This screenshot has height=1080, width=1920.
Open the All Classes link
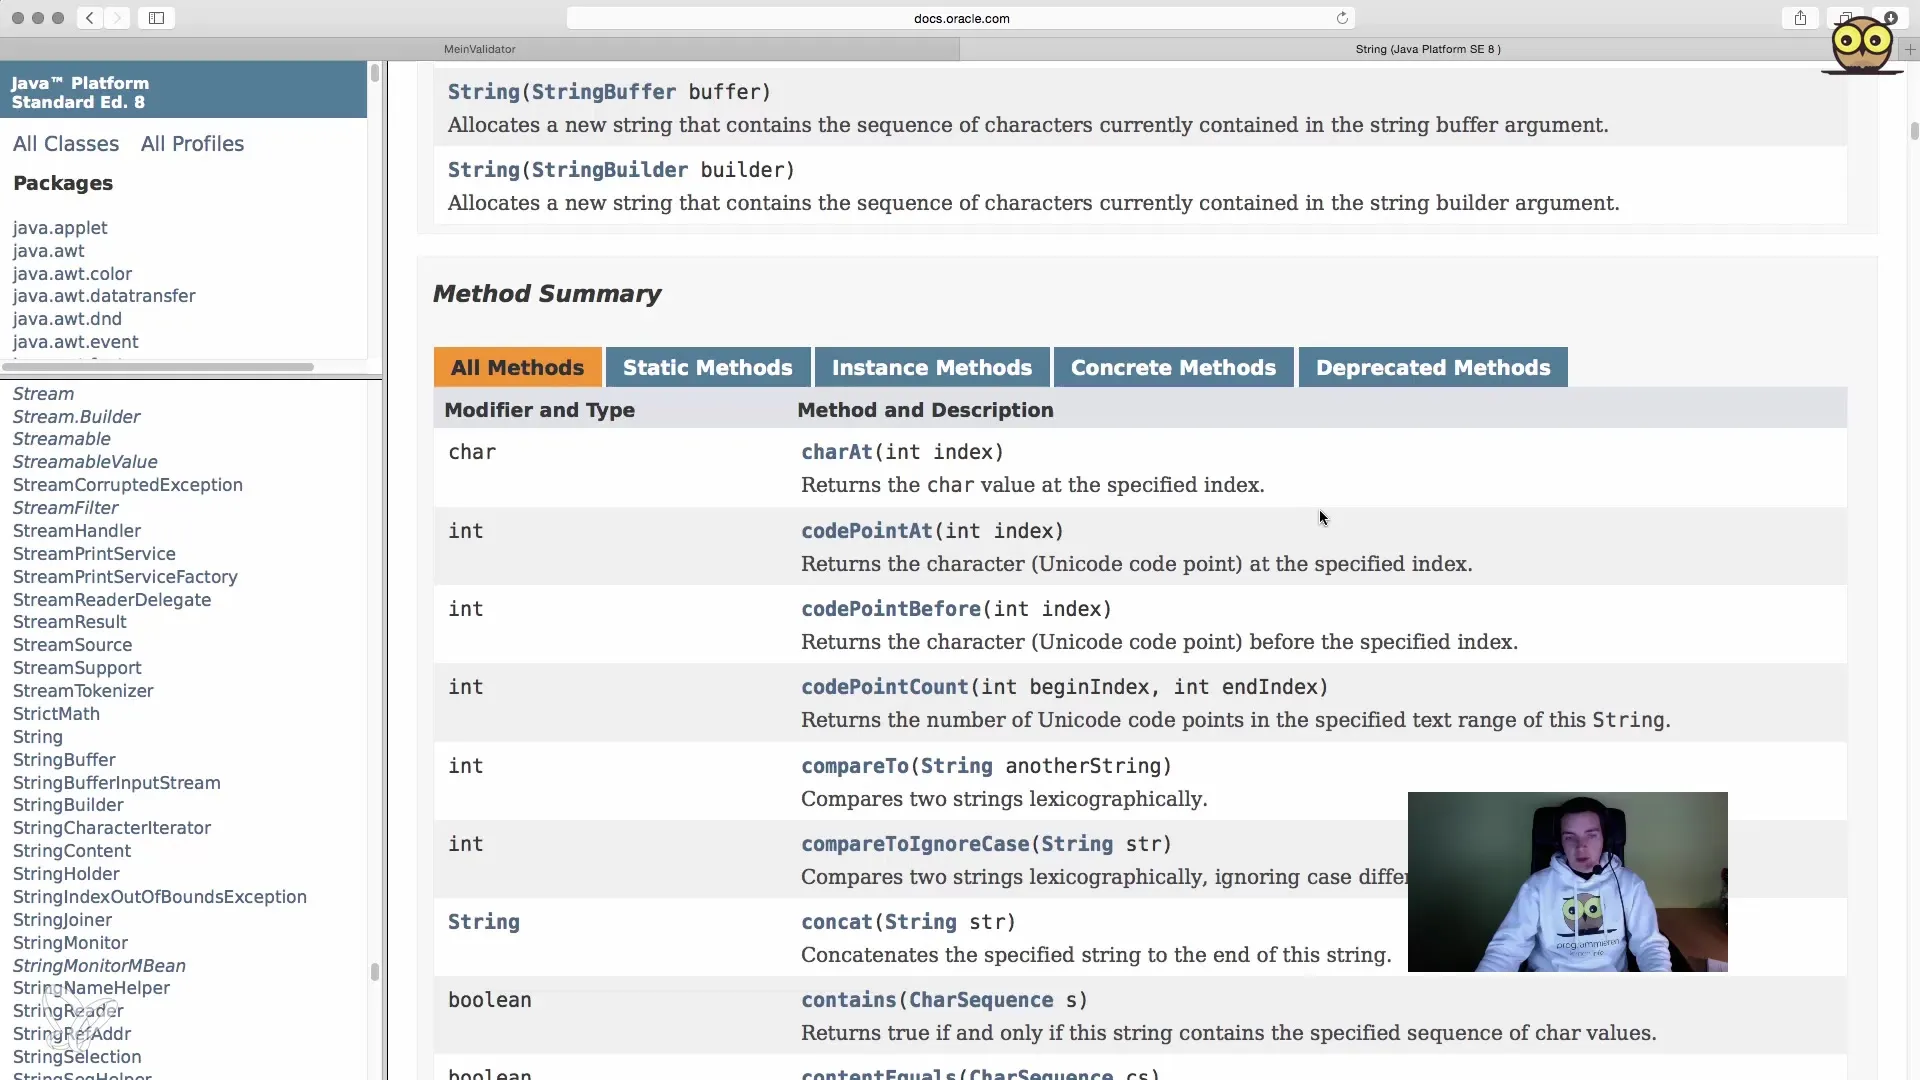tap(66, 144)
